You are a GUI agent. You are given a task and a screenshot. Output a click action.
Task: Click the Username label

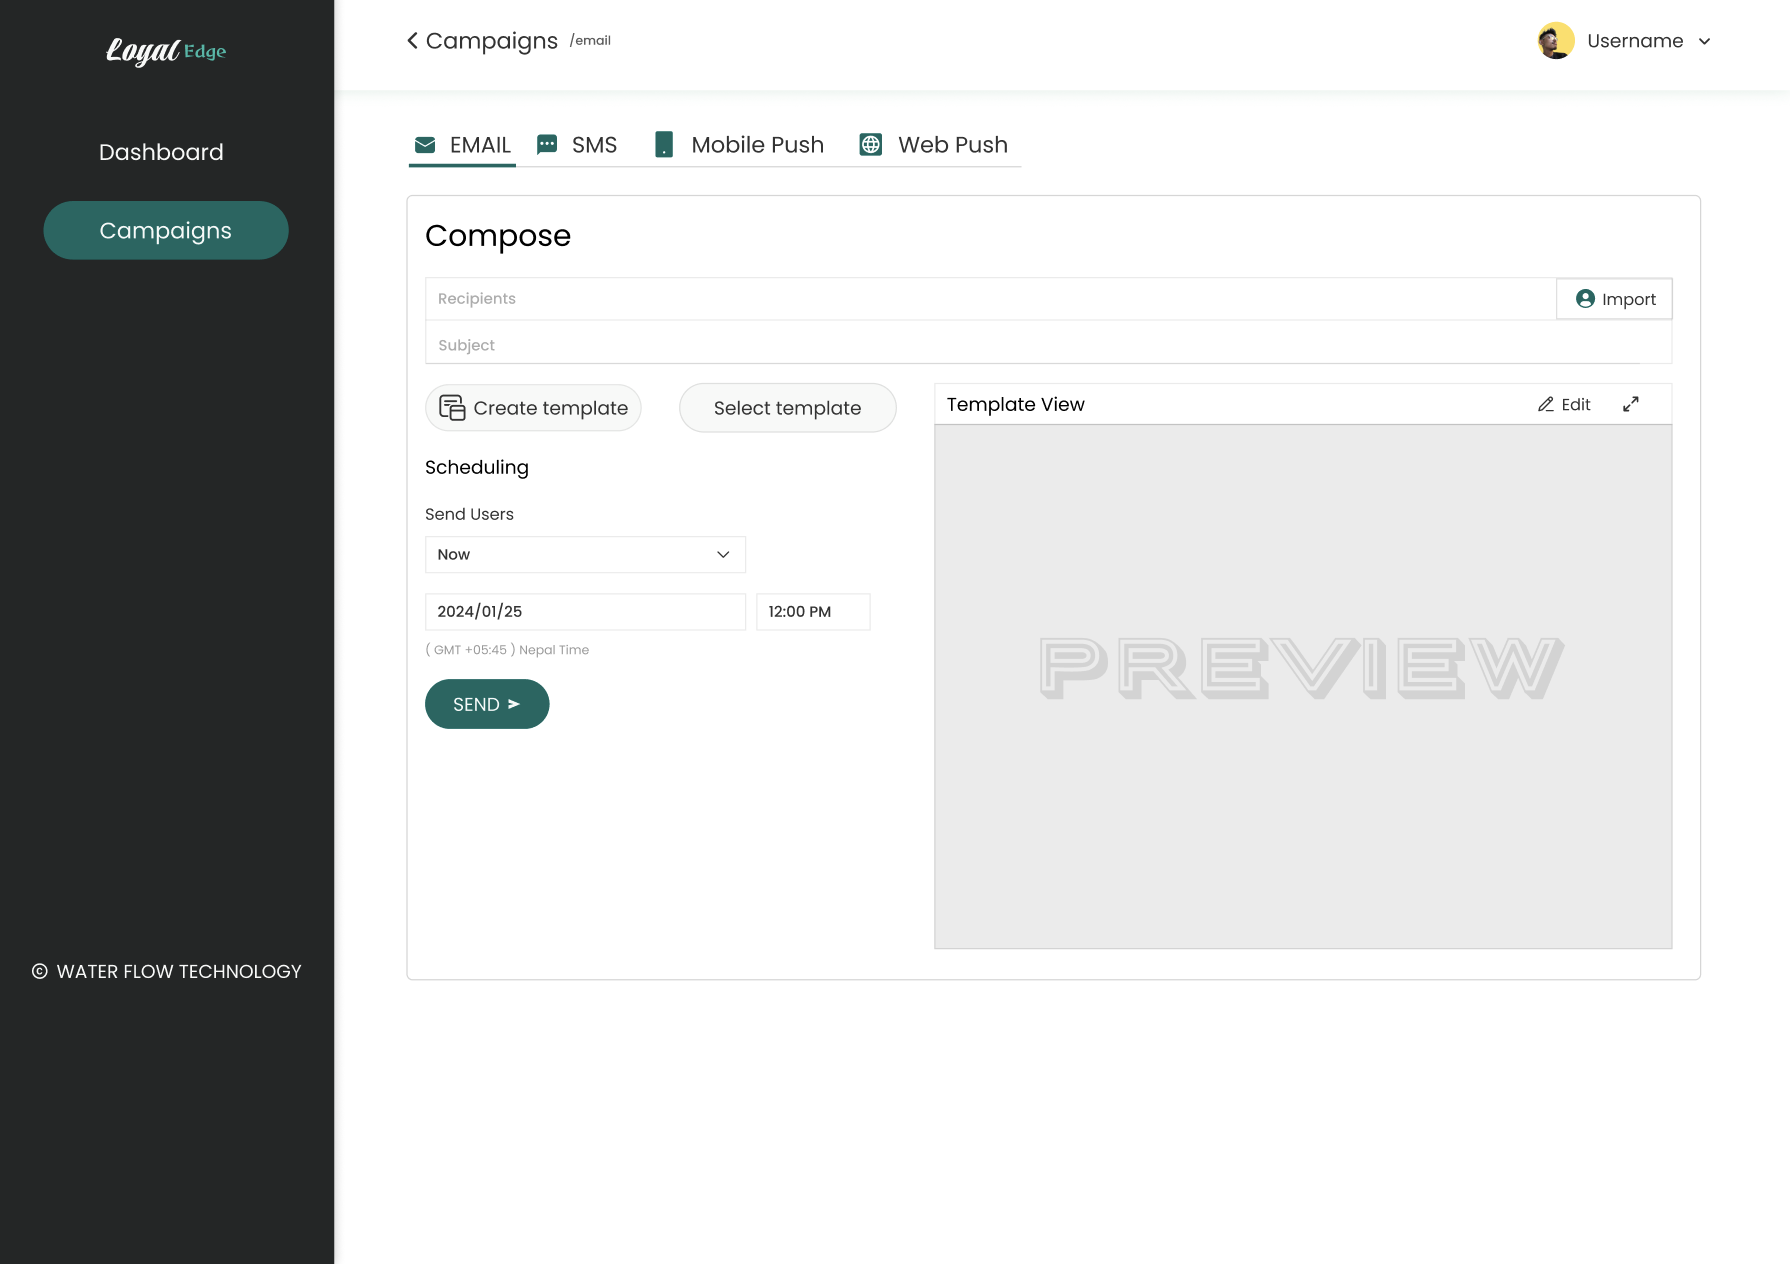tap(1635, 41)
